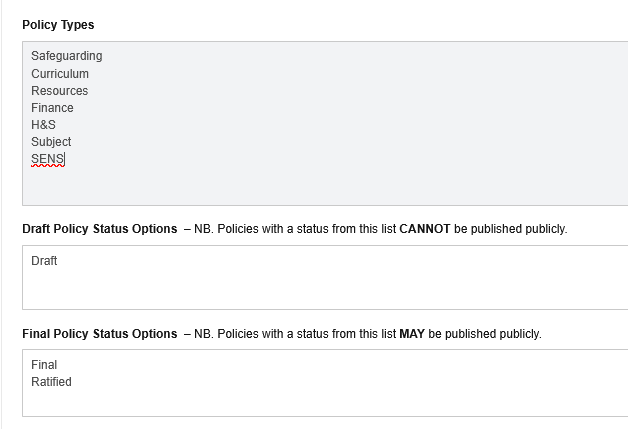This screenshot has width=628, height=429.
Task: Place cursor on the Draft status line
Action: pyautogui.click(x=44, y=261)
